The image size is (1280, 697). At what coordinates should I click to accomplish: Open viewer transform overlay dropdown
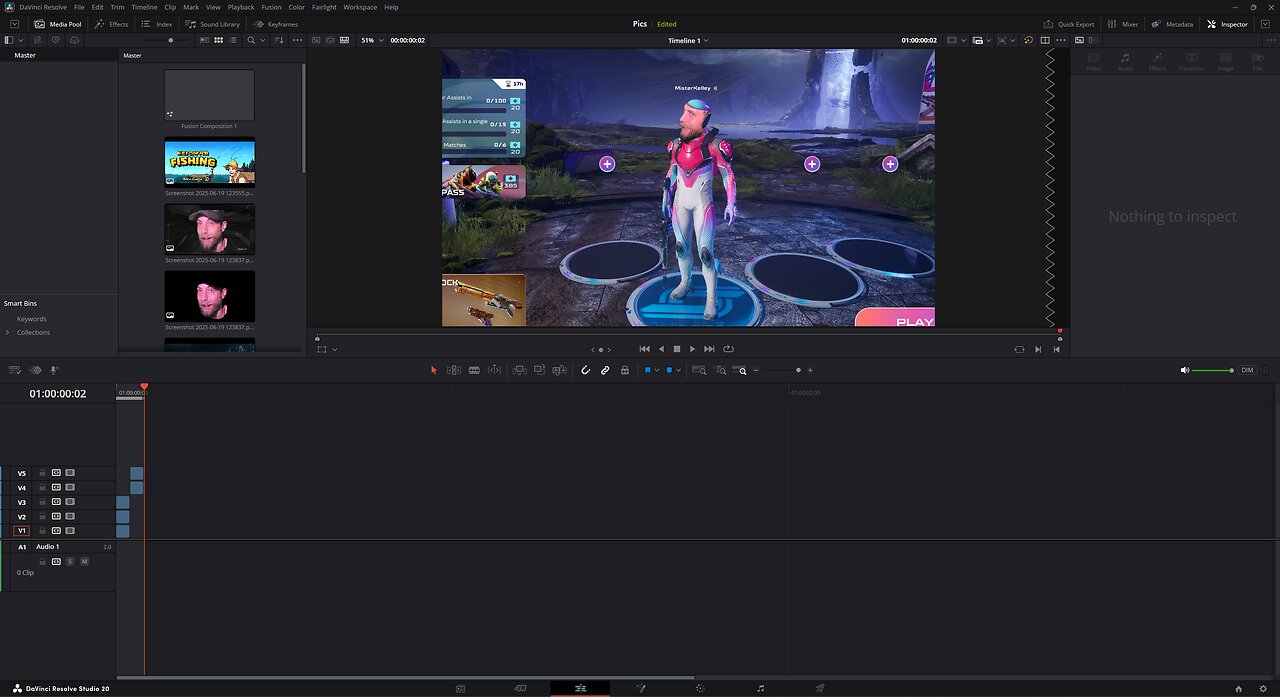334,349
